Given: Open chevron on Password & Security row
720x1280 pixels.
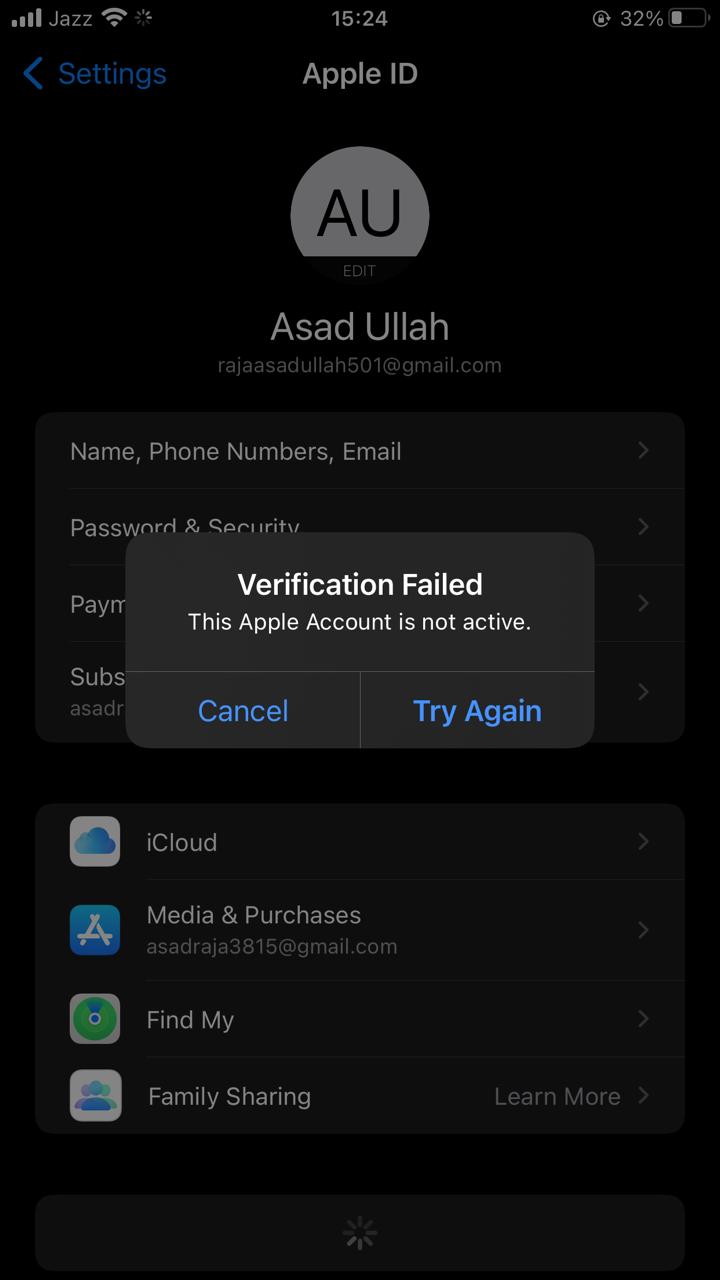Looking at the screenshot, I should (x=644, y=527).
